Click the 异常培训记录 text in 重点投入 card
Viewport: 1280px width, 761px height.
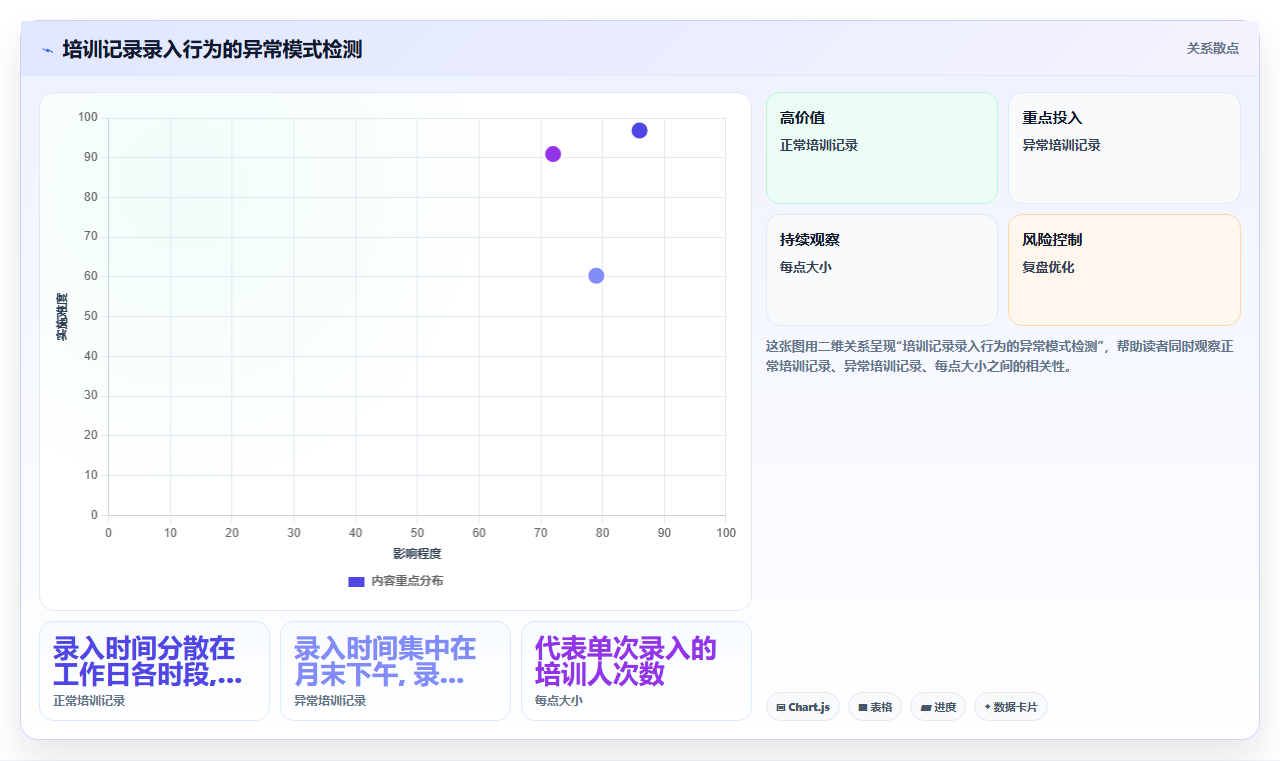click(1061, 145)
